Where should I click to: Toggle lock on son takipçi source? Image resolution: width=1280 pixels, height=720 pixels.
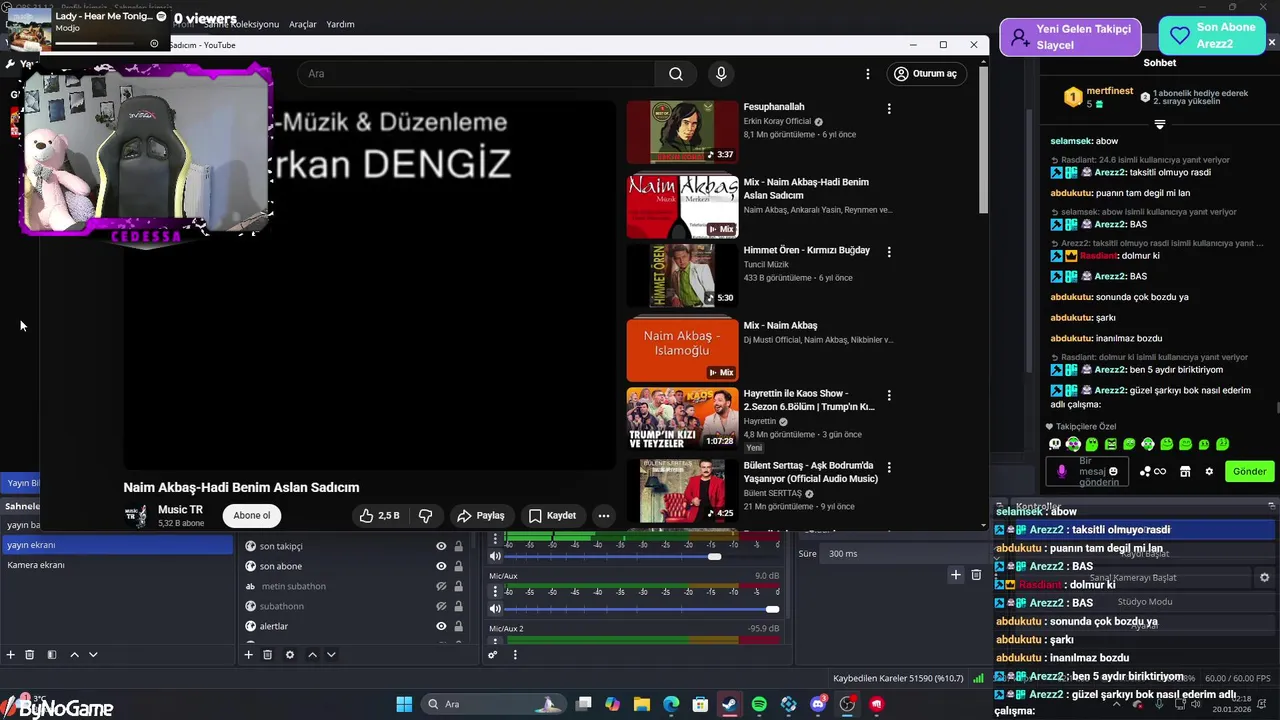(459, 546)
